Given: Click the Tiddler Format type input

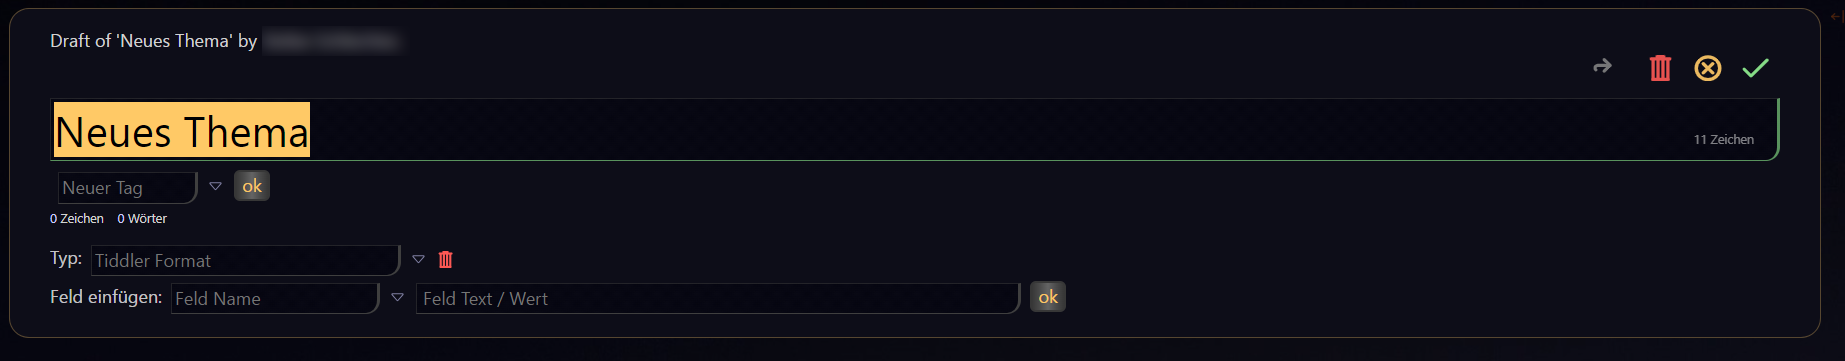Looking at the screenshot, I should click(245, 260).
